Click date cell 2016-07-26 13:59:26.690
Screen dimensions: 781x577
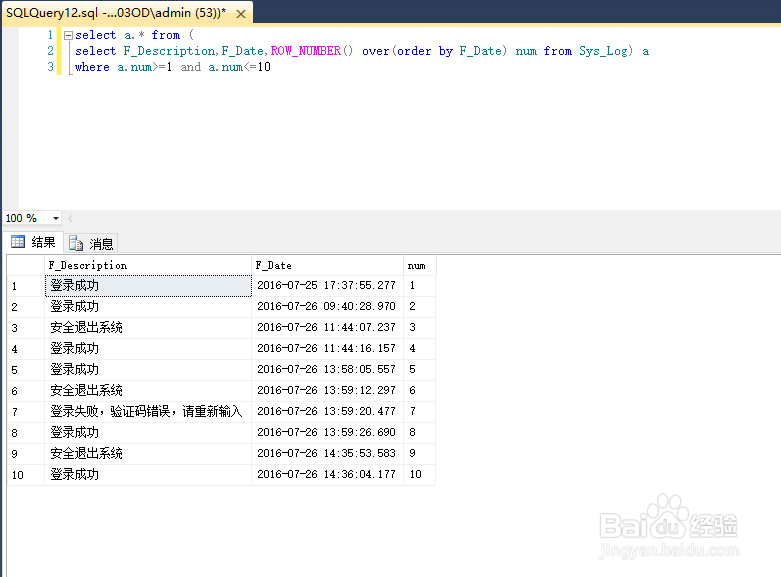click(327, 433)
